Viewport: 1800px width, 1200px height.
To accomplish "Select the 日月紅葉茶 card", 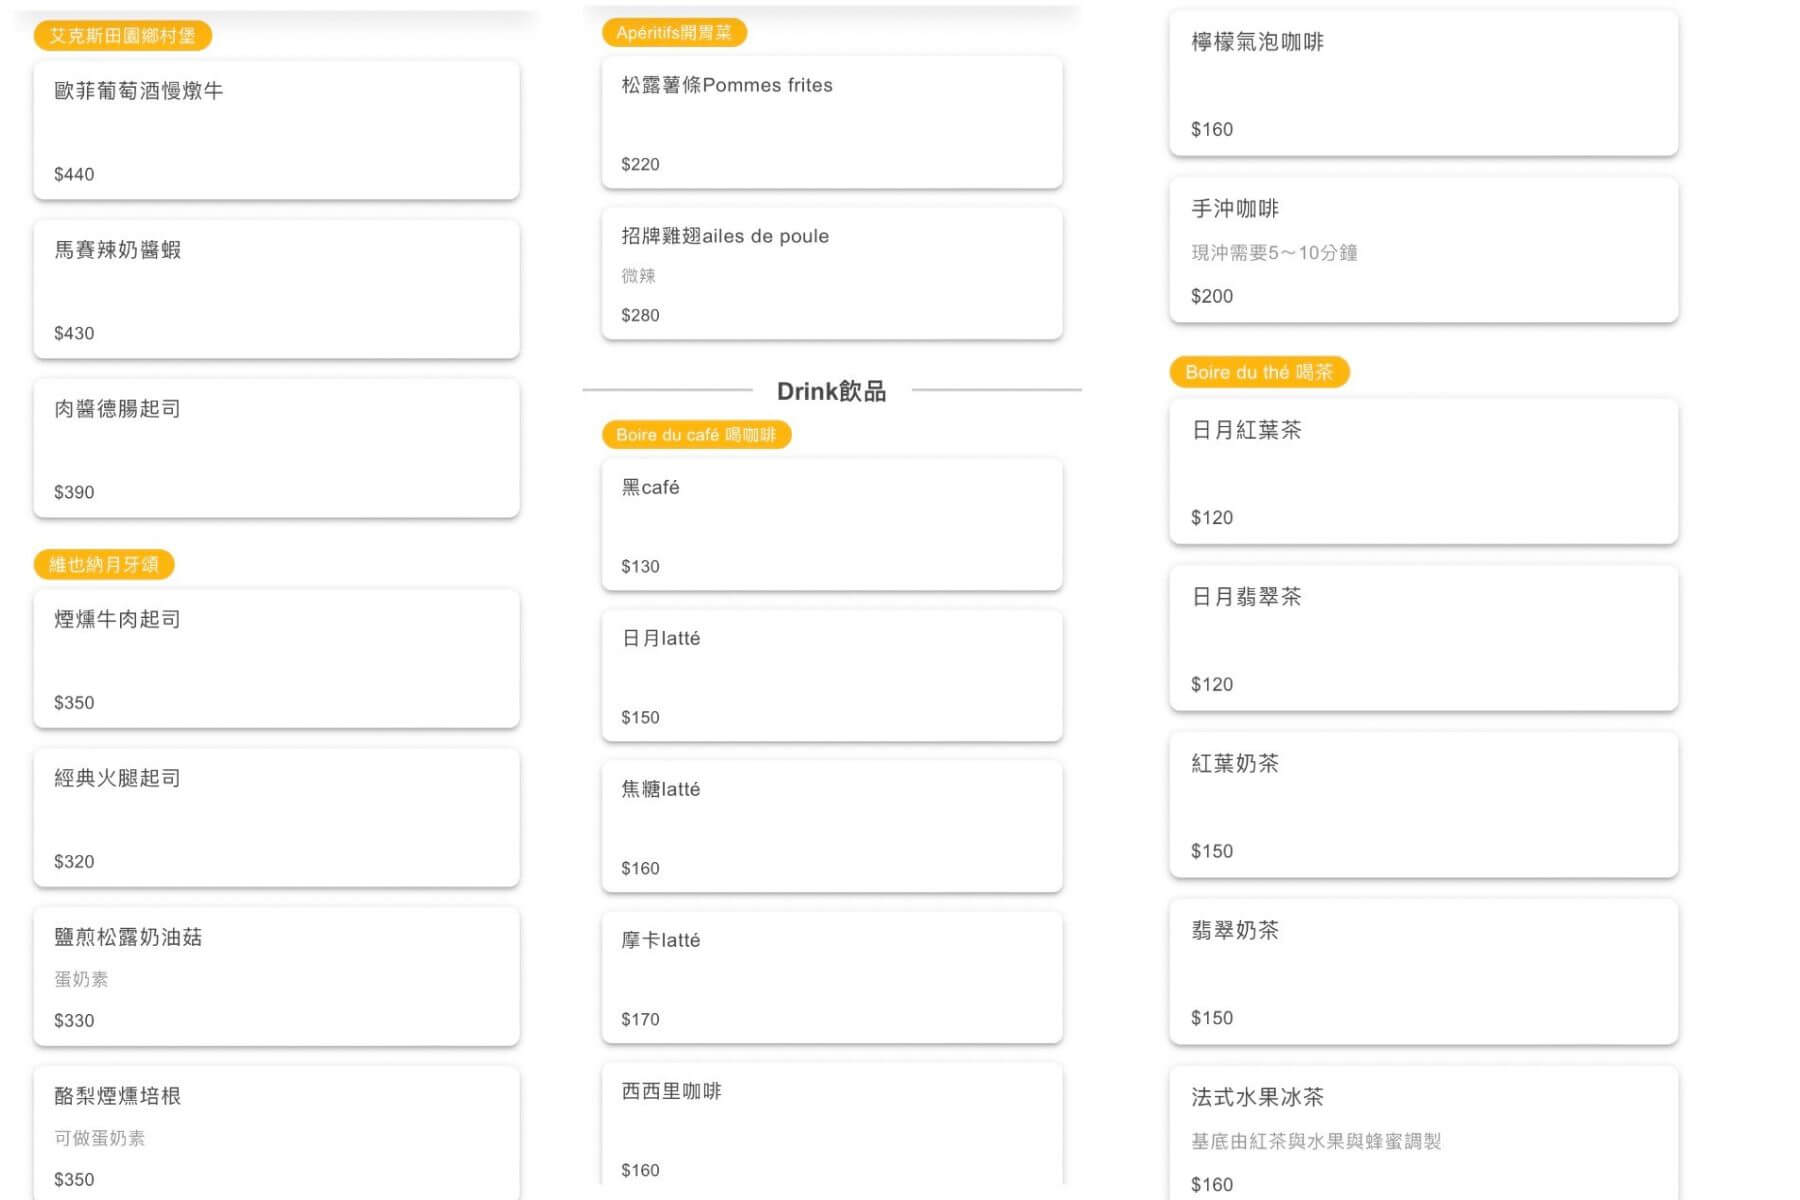I will point(1424,472).
